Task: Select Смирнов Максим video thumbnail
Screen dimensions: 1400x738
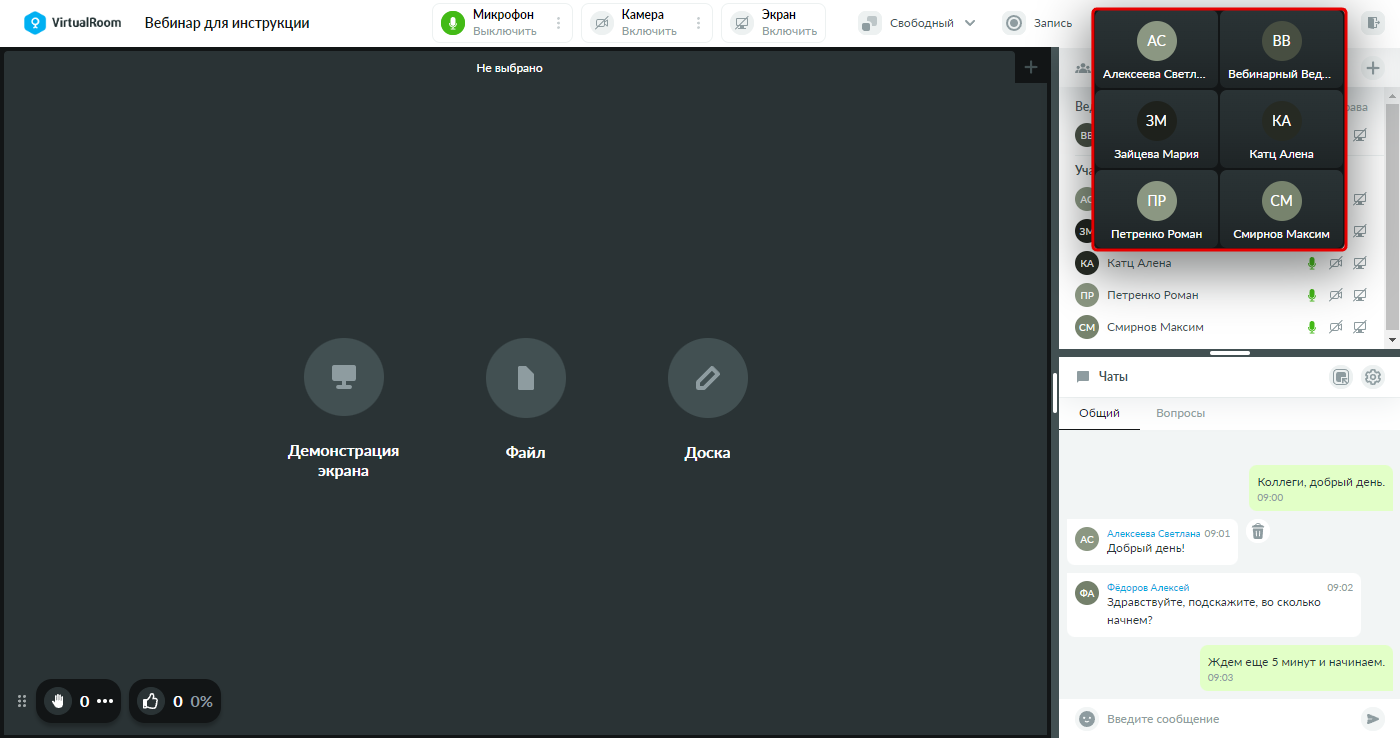Action: 1281,209
